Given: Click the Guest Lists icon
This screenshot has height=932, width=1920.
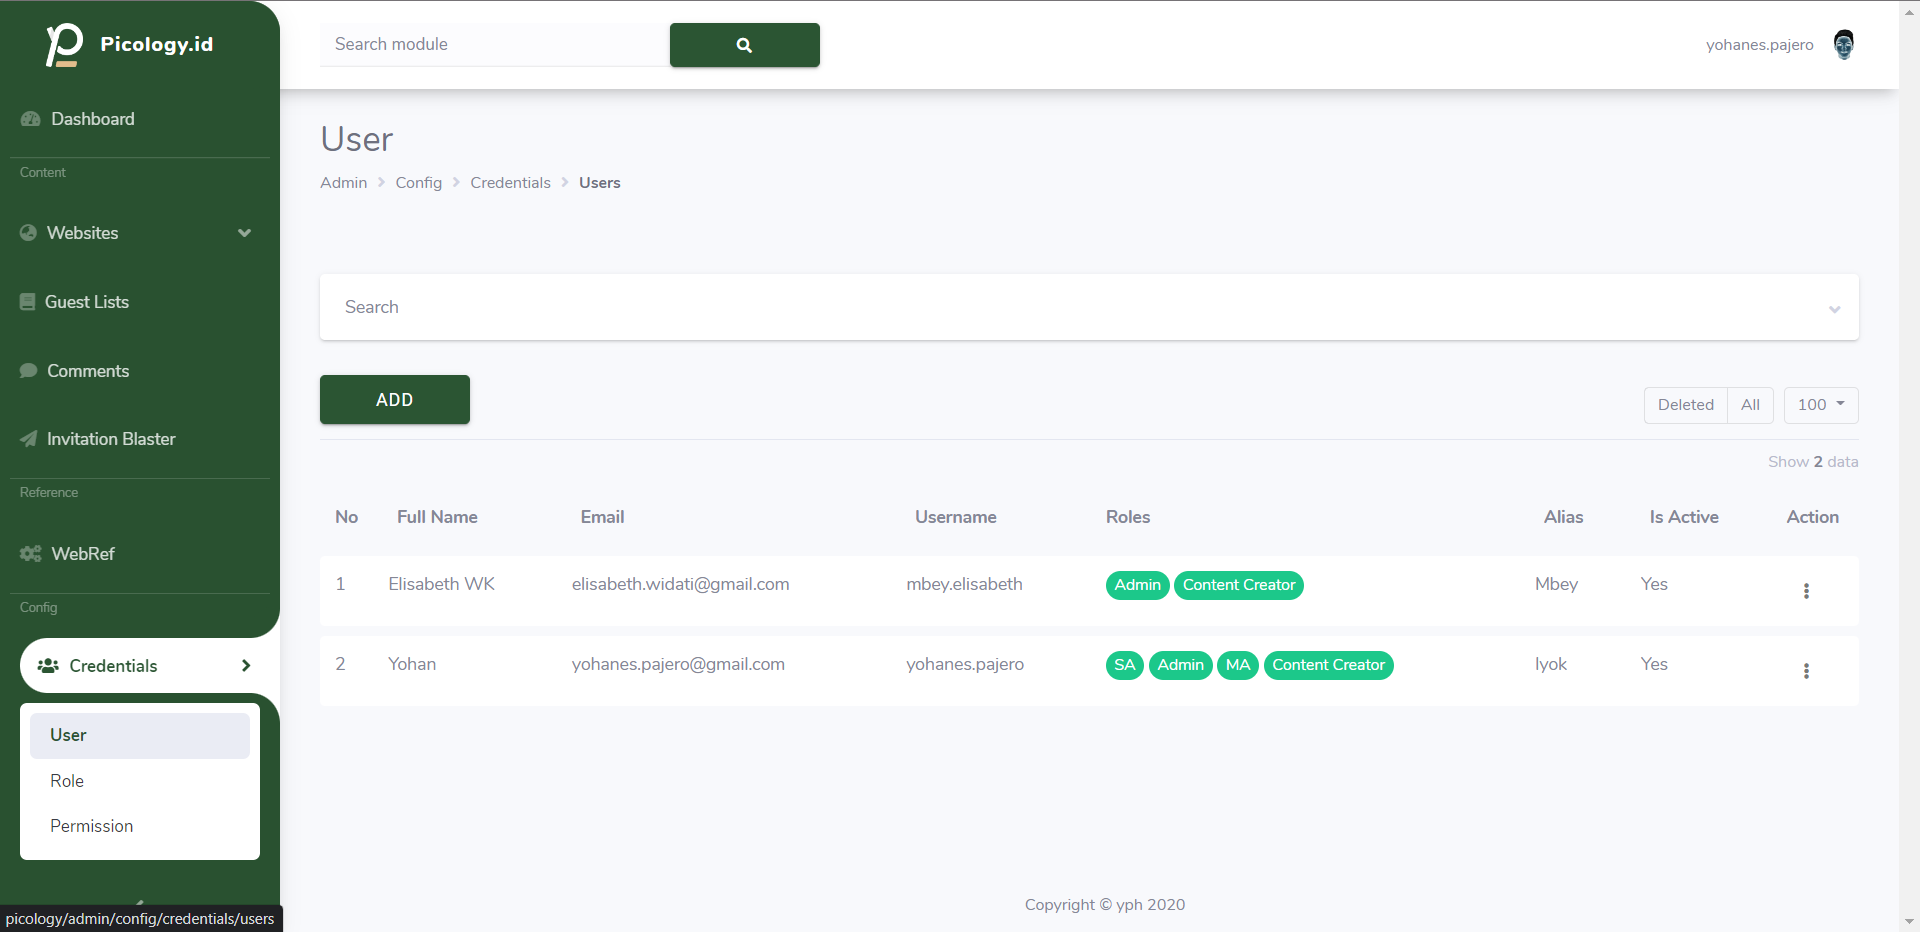Looking at the screenshot, I should pyautogui.click(x=27, y=301).
